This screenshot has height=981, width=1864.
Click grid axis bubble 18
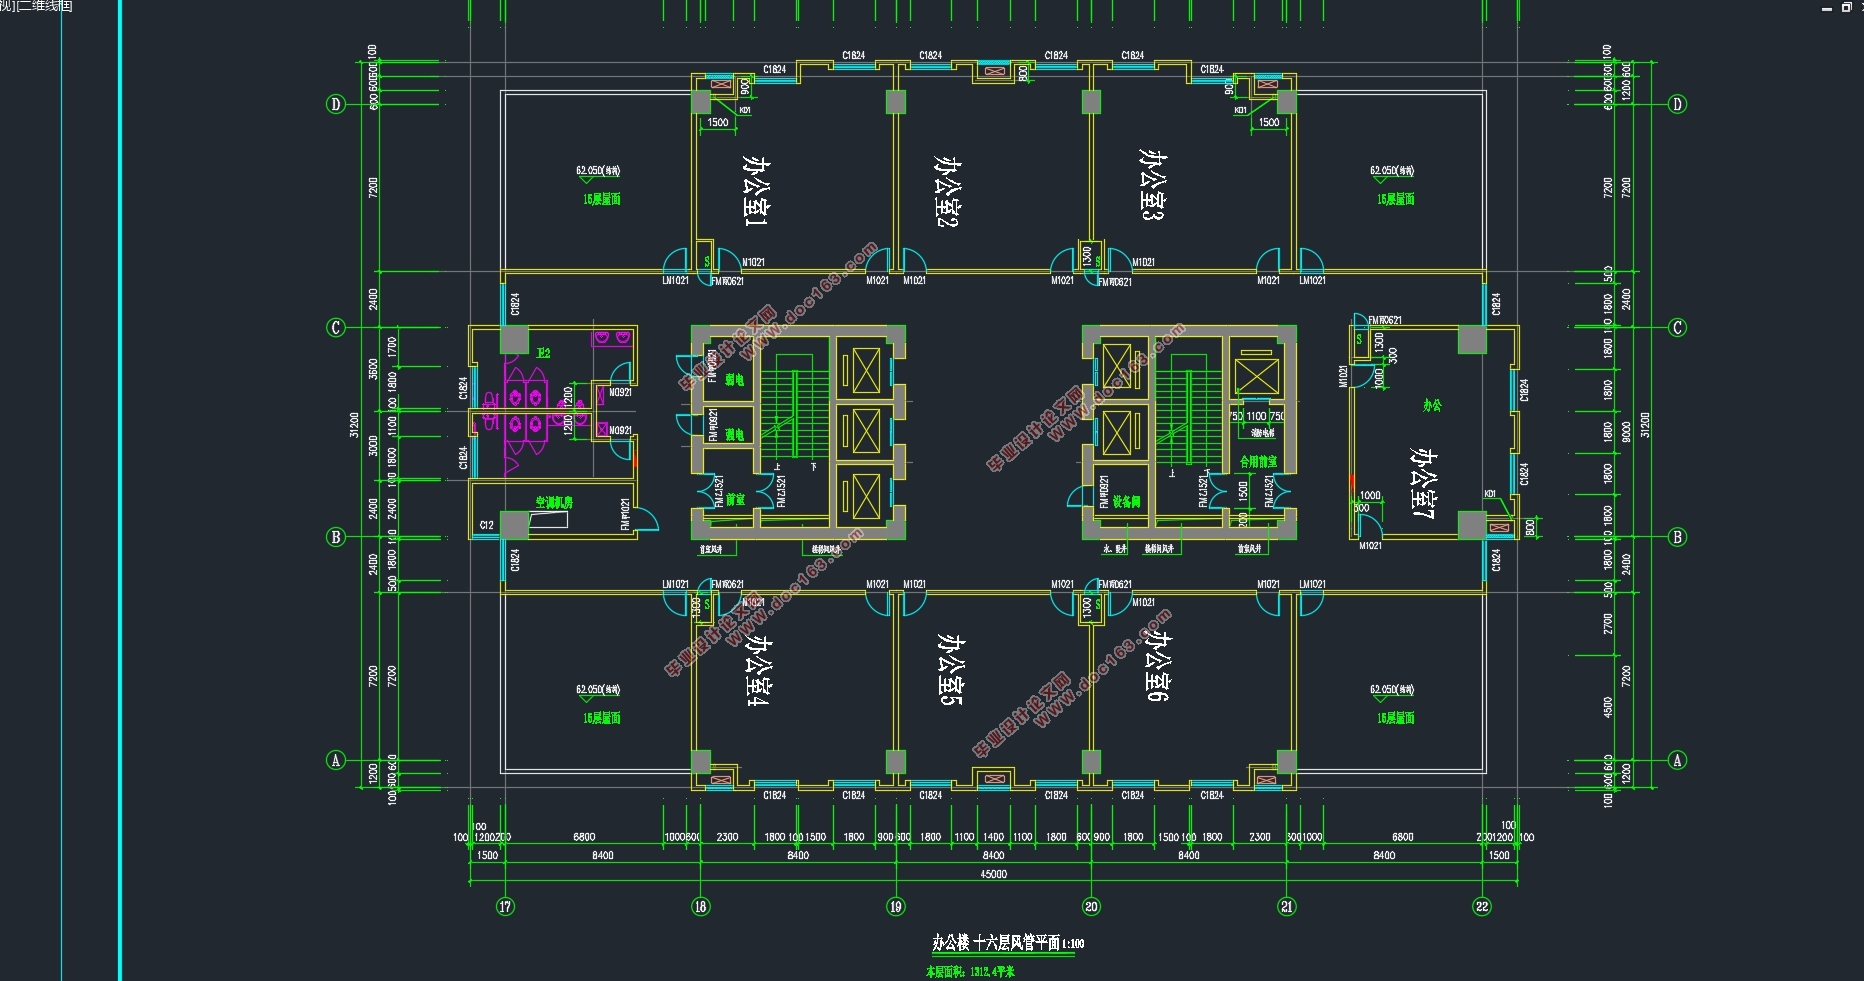(x=701, y=907)
